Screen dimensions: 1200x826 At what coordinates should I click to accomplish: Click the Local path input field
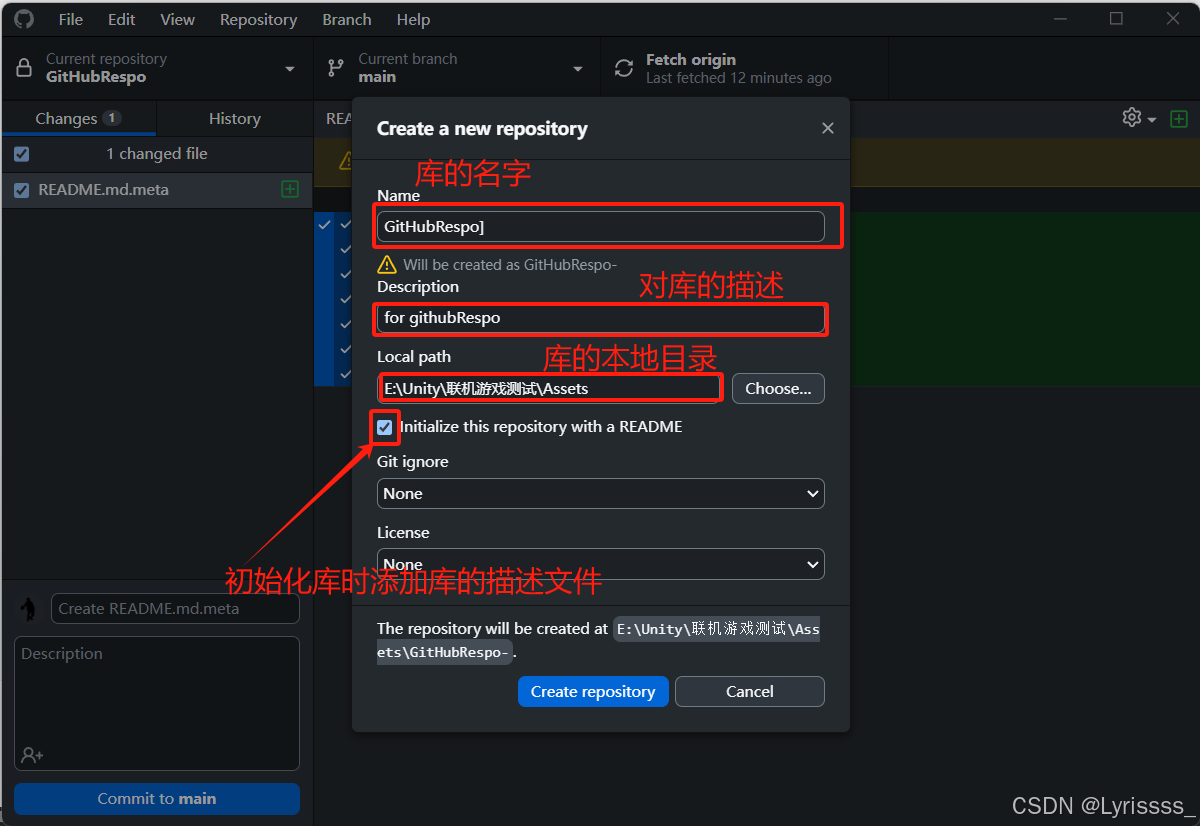click(550, 388)
